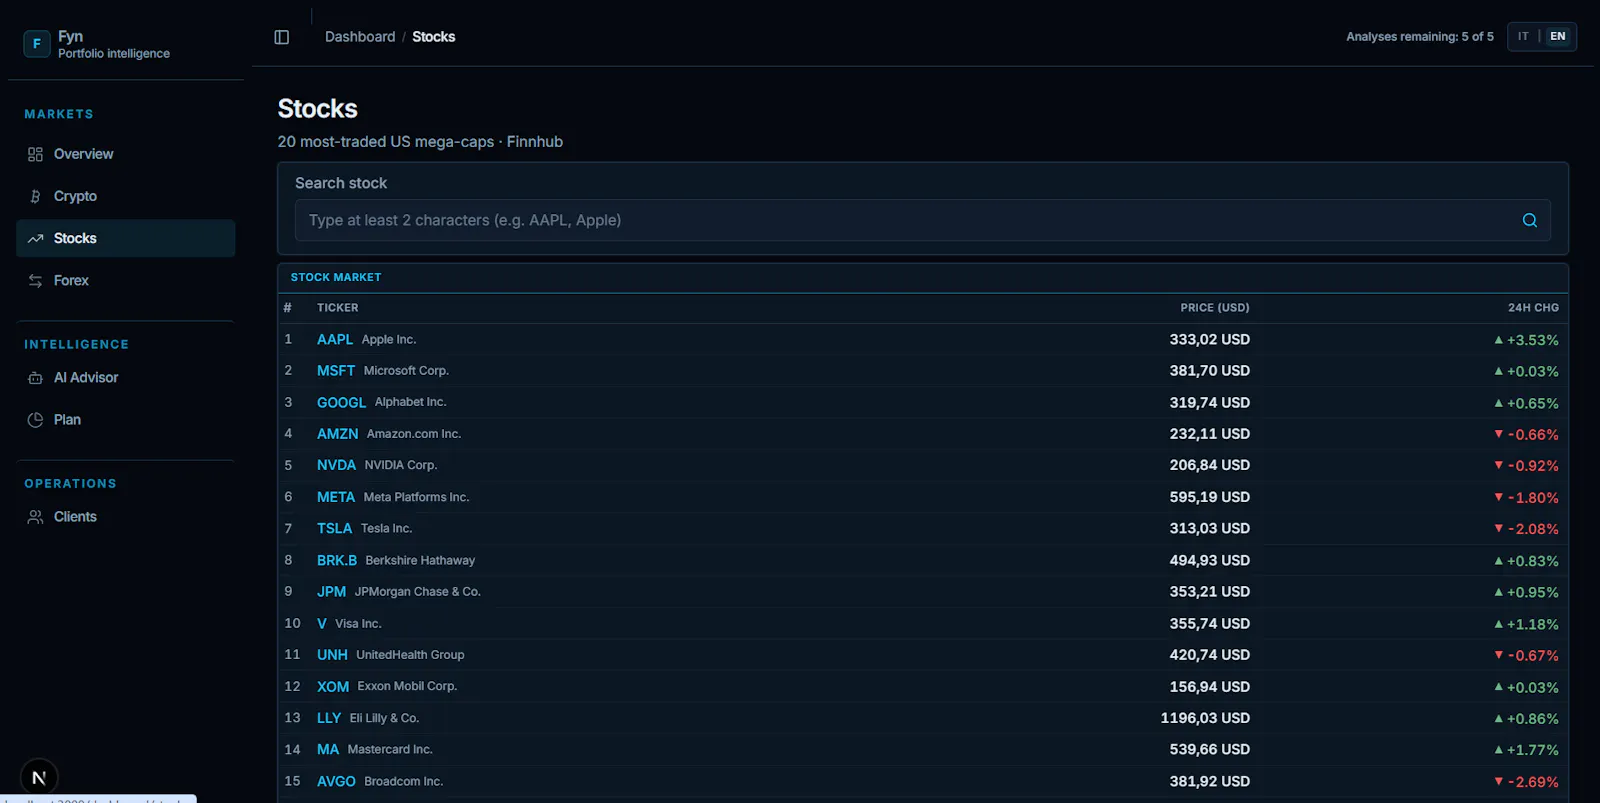This screenshot has height=803, width=1600.
Task: Click the Clients people icon
Action: 36,517
